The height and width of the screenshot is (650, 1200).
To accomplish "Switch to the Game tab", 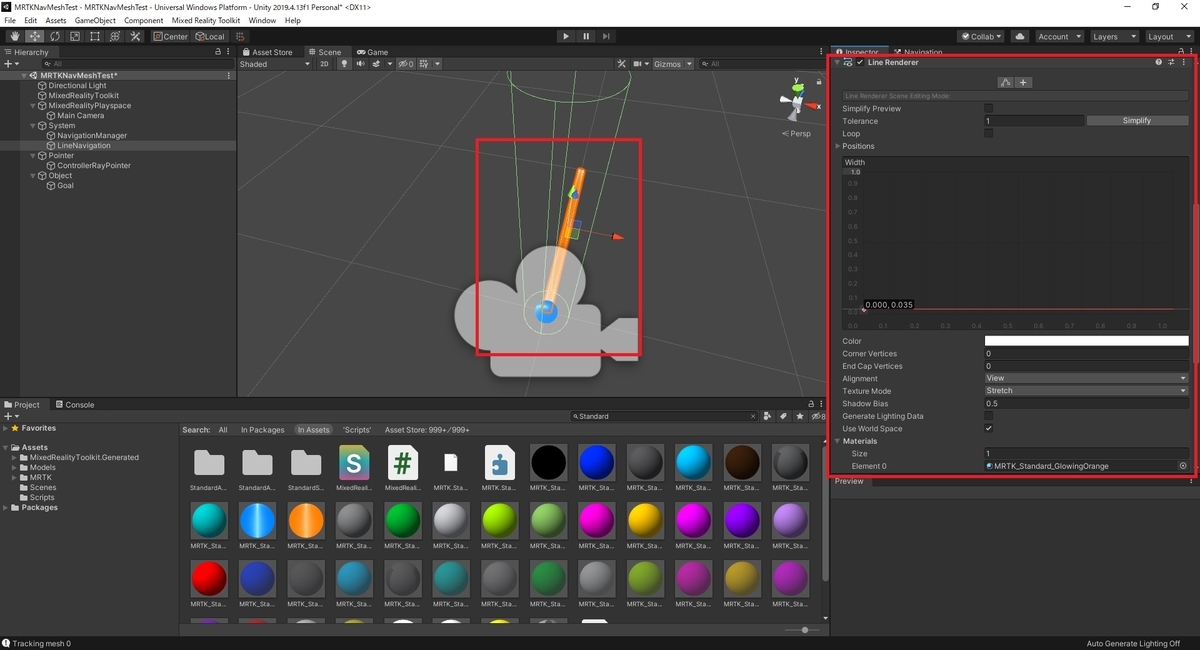I will 371,52.
